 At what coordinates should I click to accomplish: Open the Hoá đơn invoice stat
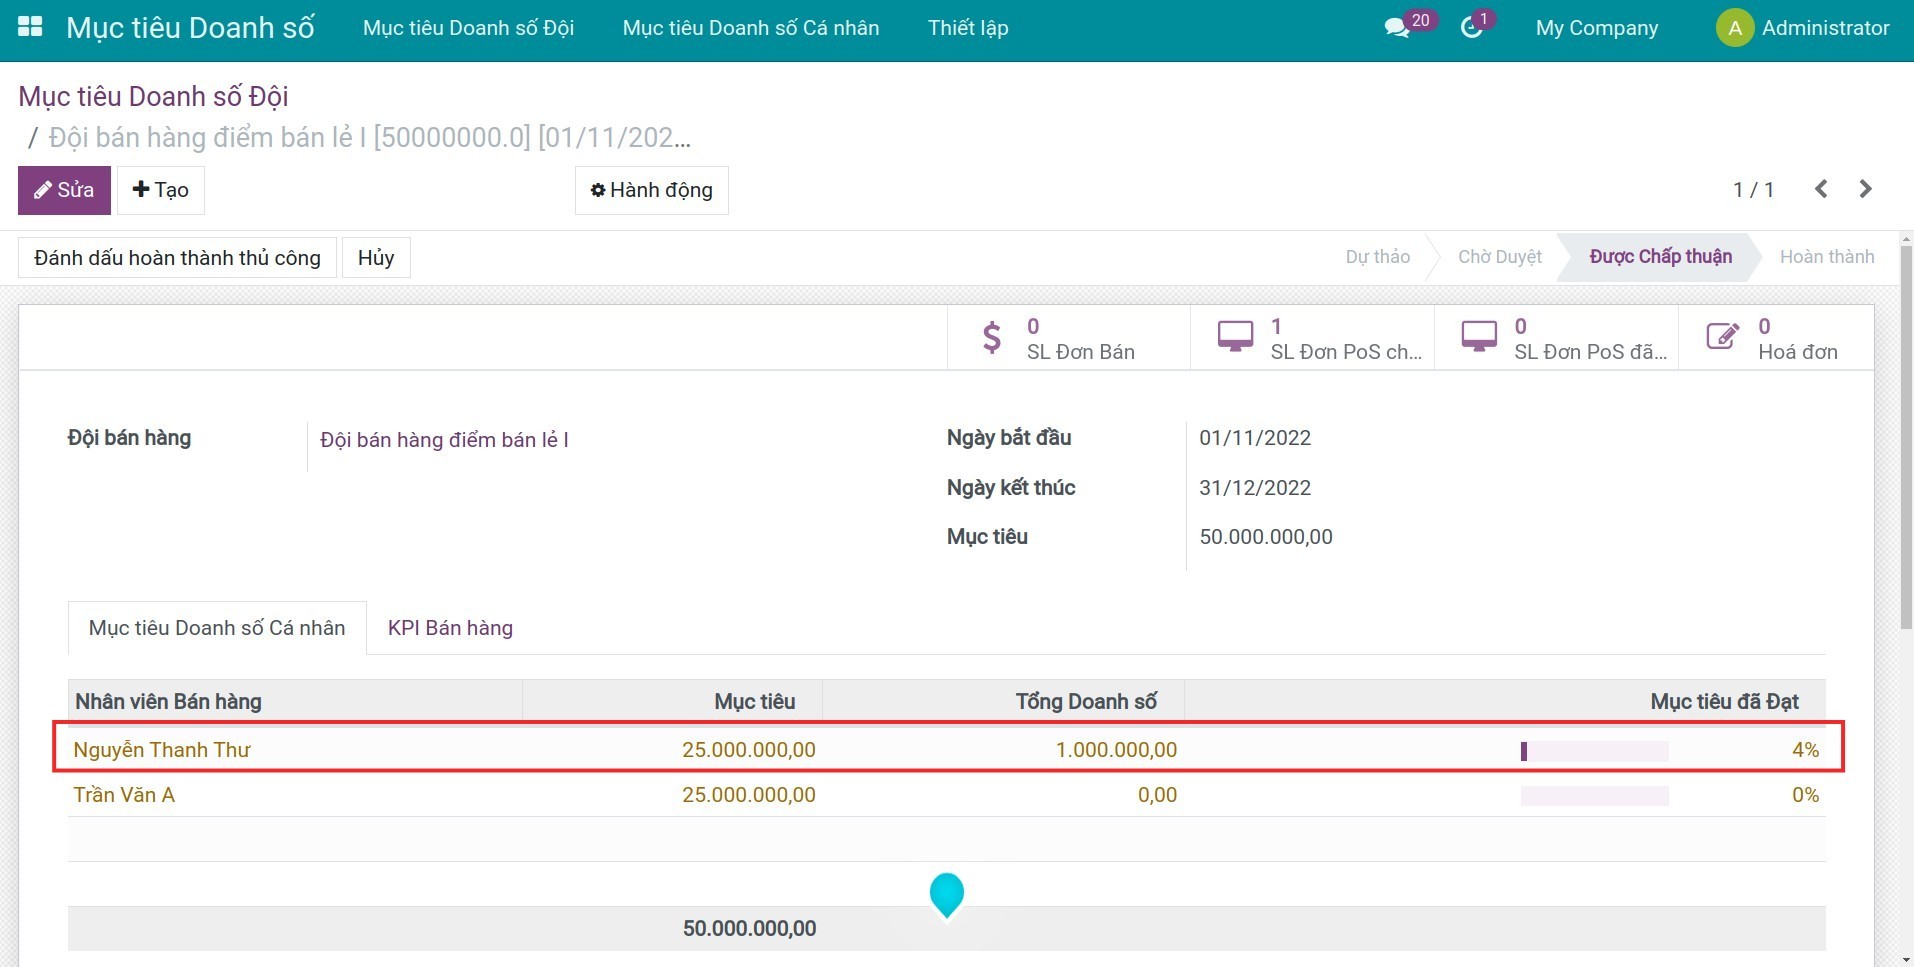[x=1776, y=338]
